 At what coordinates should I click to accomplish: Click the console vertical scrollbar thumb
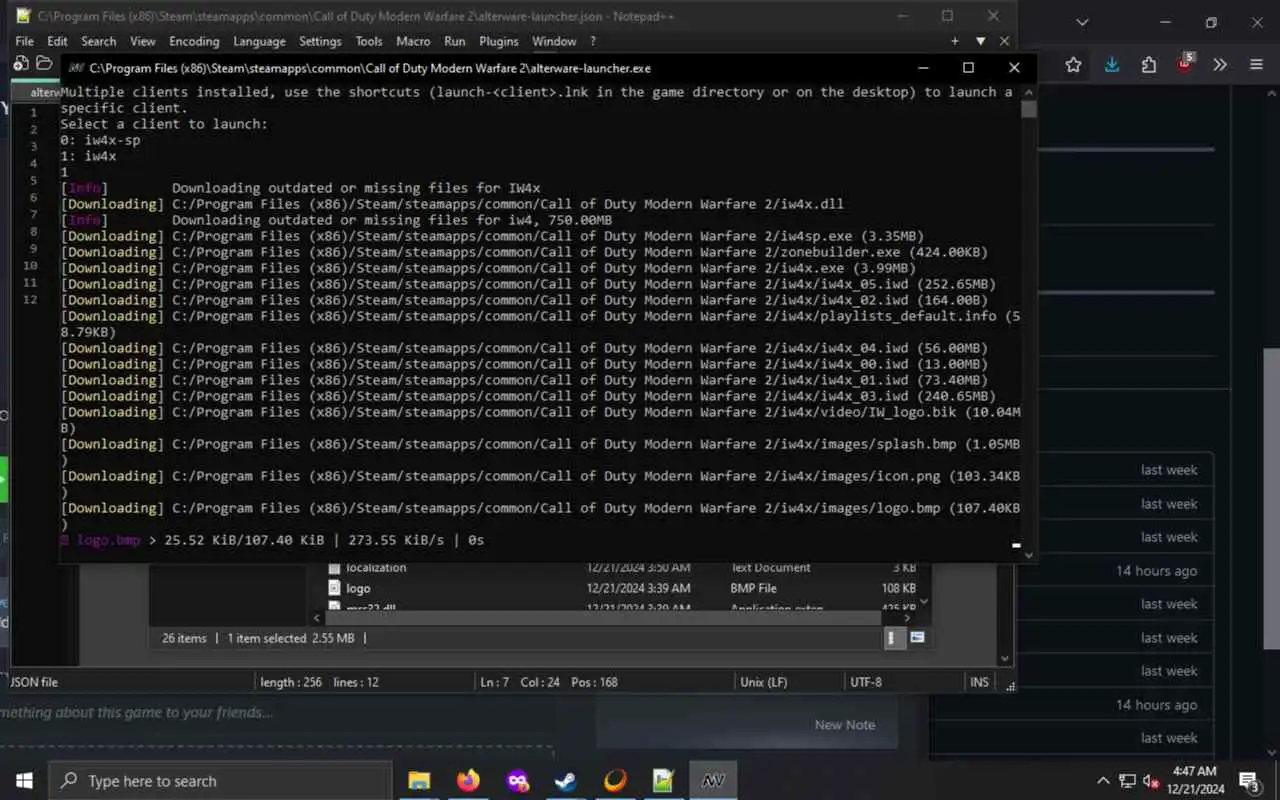1029,108
